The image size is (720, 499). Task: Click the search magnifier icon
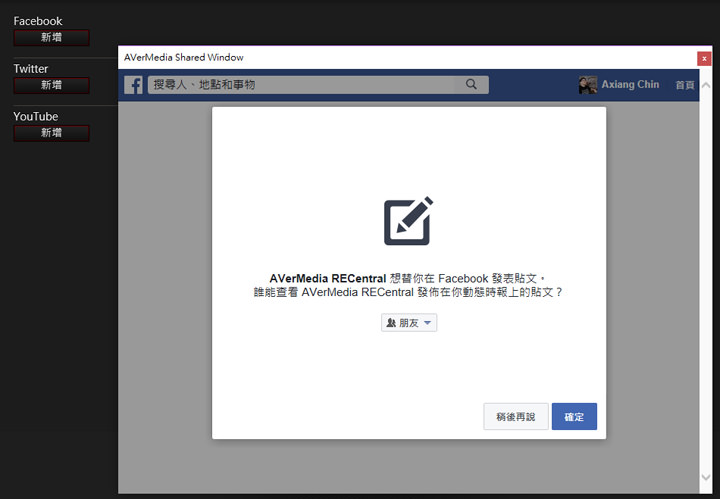coord(471,85)
